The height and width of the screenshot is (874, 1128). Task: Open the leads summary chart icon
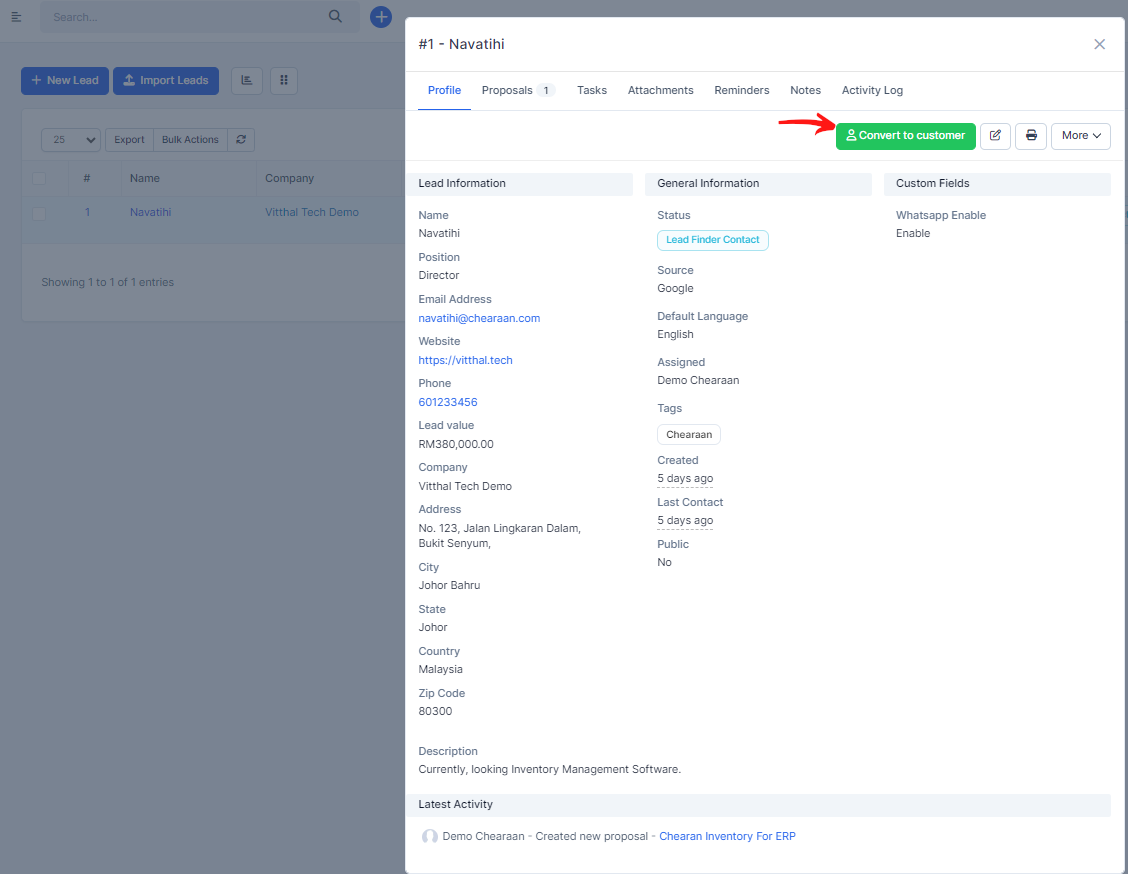click(247, 81)
